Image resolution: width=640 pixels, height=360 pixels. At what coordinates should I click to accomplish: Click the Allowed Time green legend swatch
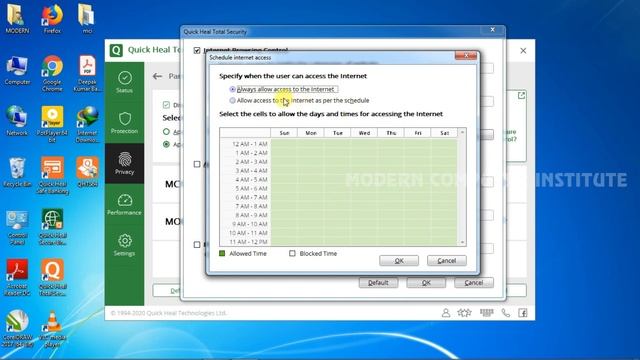point(222,253)
